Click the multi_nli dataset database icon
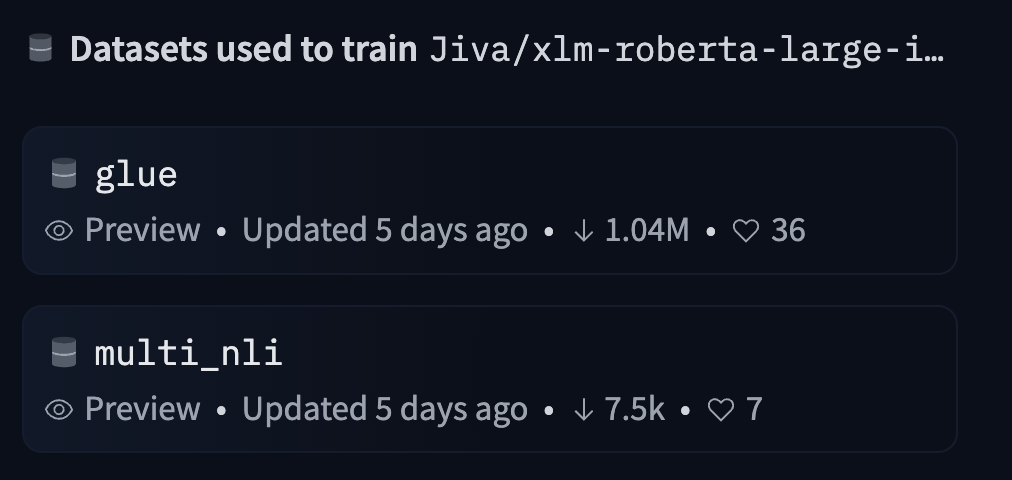Screen dimensions: 1012x480 point(64,352)
